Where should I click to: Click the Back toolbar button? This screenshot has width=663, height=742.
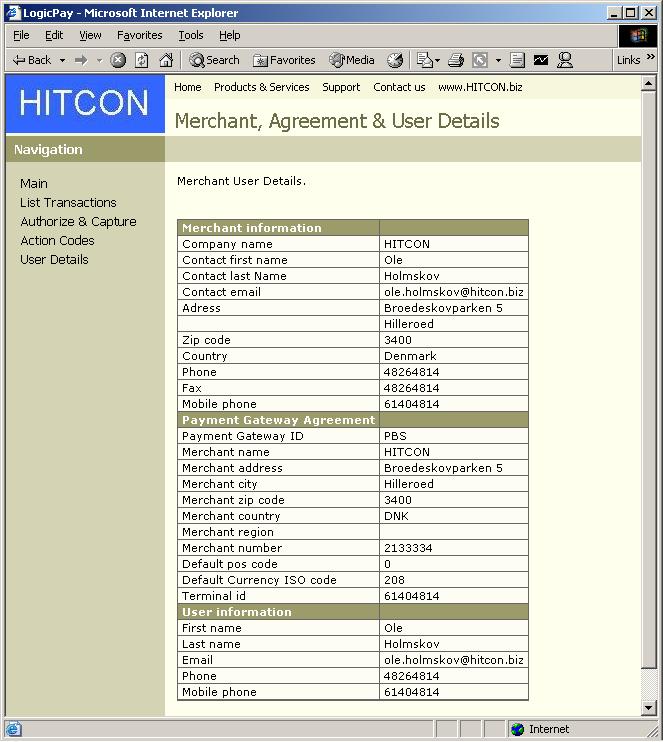[32, 60]
